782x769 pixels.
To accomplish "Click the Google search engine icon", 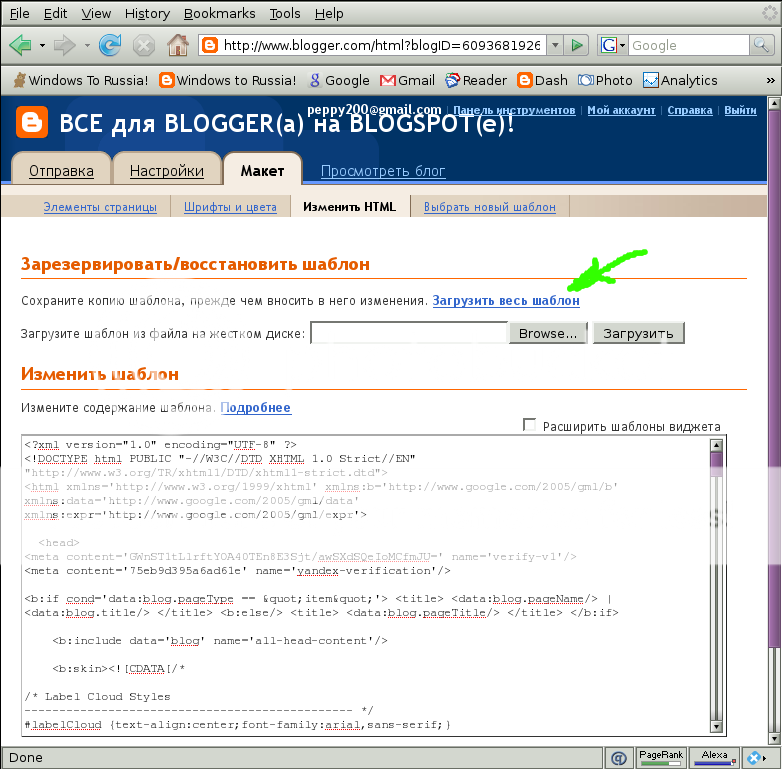I will coord(608,45).
